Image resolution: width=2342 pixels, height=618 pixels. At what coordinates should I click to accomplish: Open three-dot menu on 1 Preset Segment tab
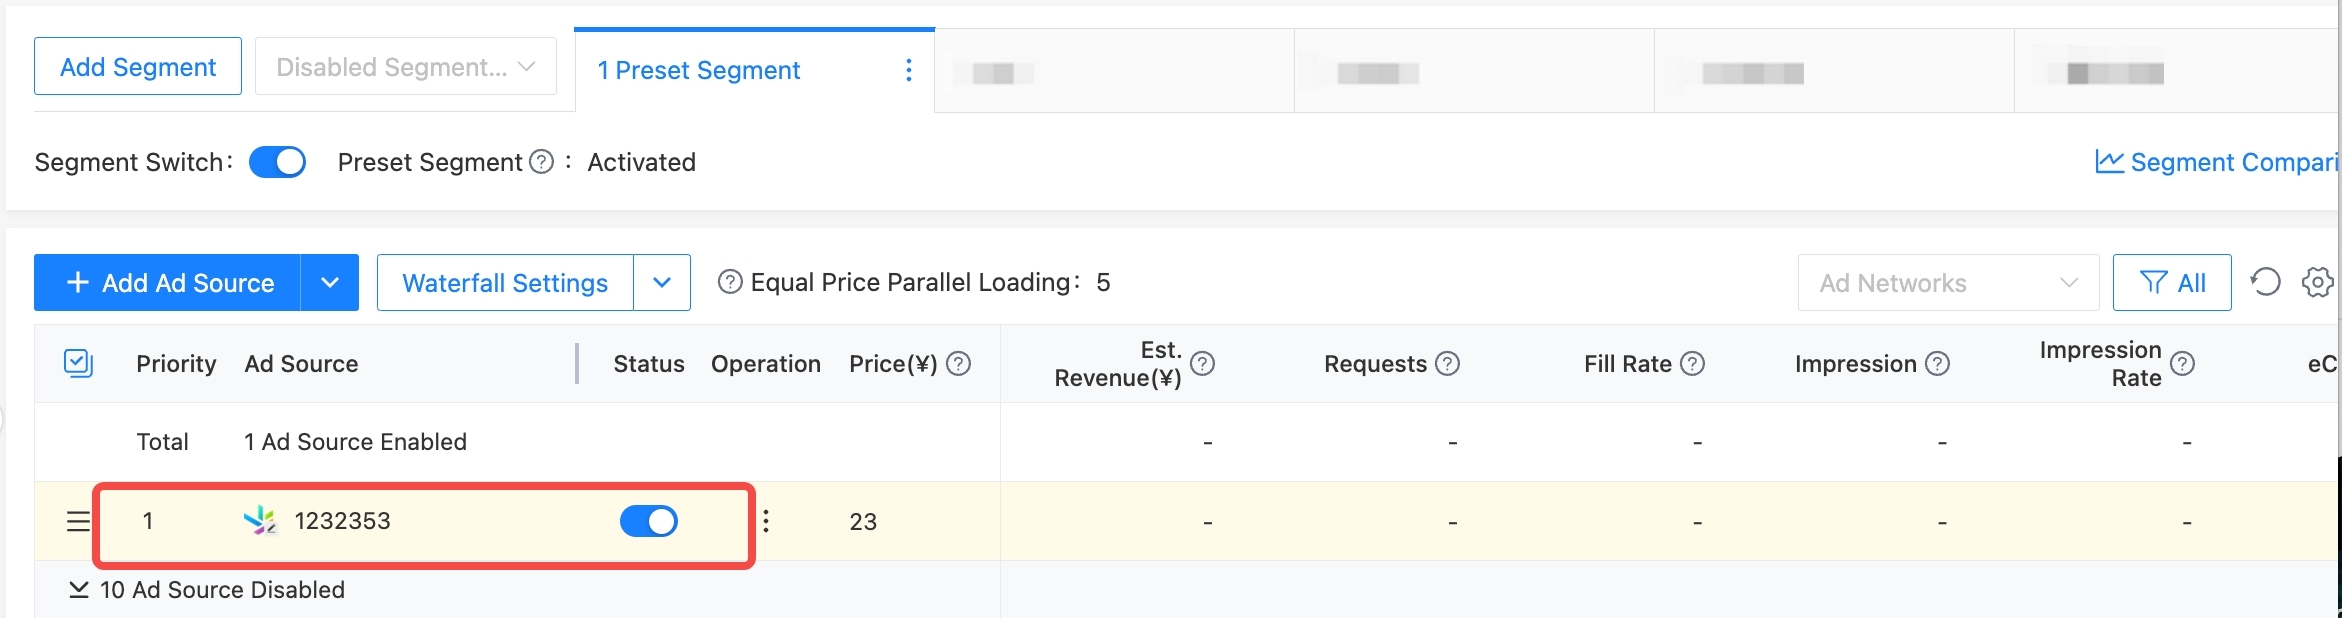point(908,70)
